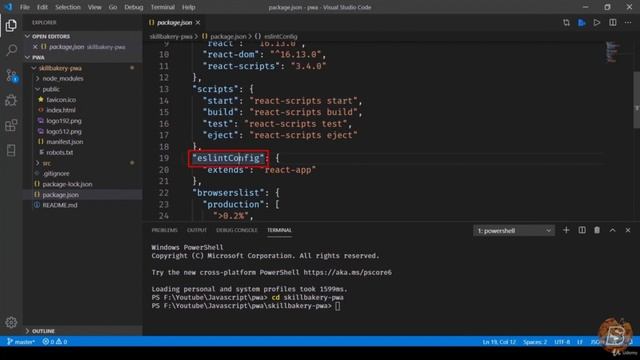The image size is (640, 360).
Task: Select the package.json editor tab
Action: coord(174,22)
